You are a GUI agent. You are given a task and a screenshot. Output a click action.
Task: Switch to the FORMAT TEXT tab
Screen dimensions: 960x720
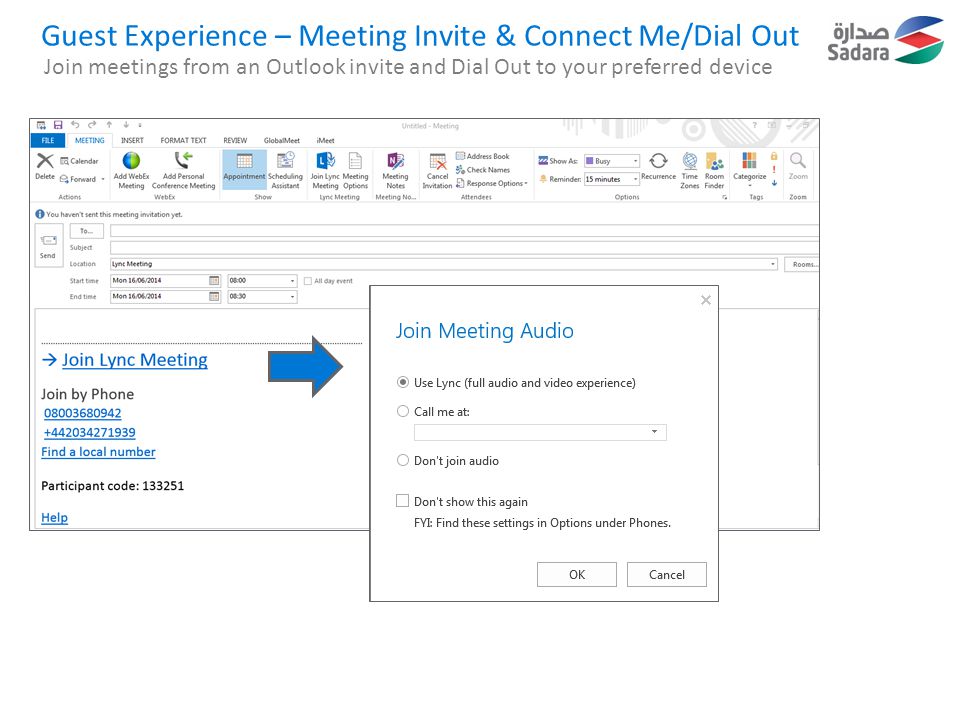pos(183,140)
